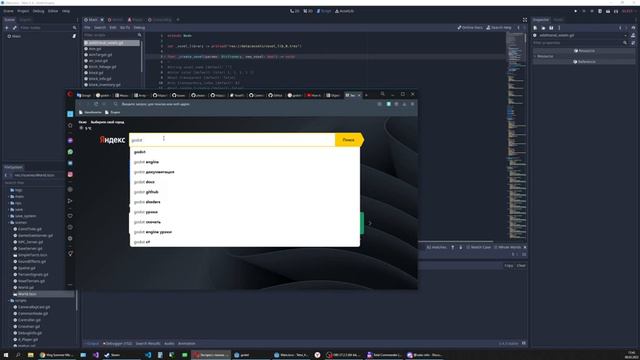This screenshot has height=360, width=640.
Task: Focus the Filter properties field in Inspector
Action: 579,42
